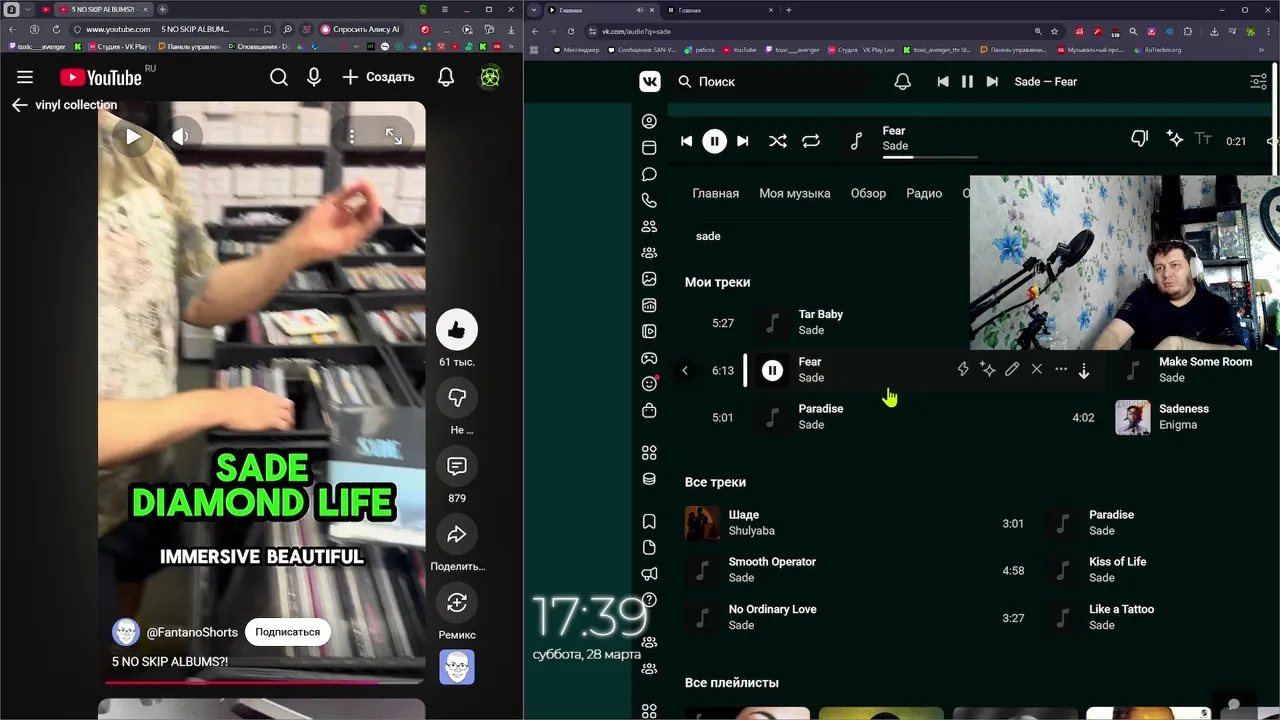Go back with arrow beside vinyl collection
This screenshot has height=720, width=1280.
click(x=20, y=105)
